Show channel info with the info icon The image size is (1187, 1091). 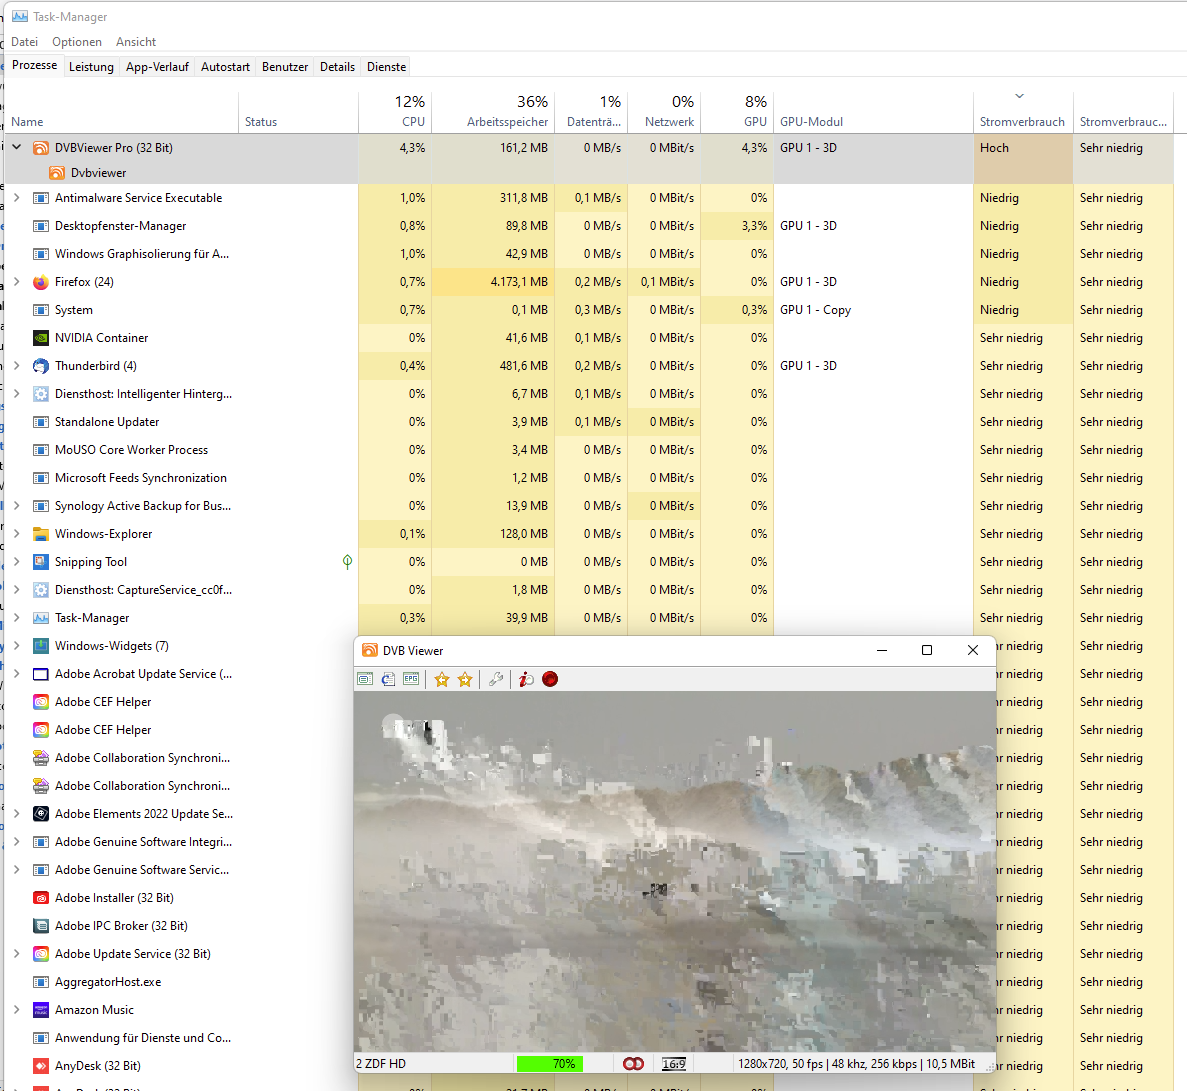click(x=526, y=680)
